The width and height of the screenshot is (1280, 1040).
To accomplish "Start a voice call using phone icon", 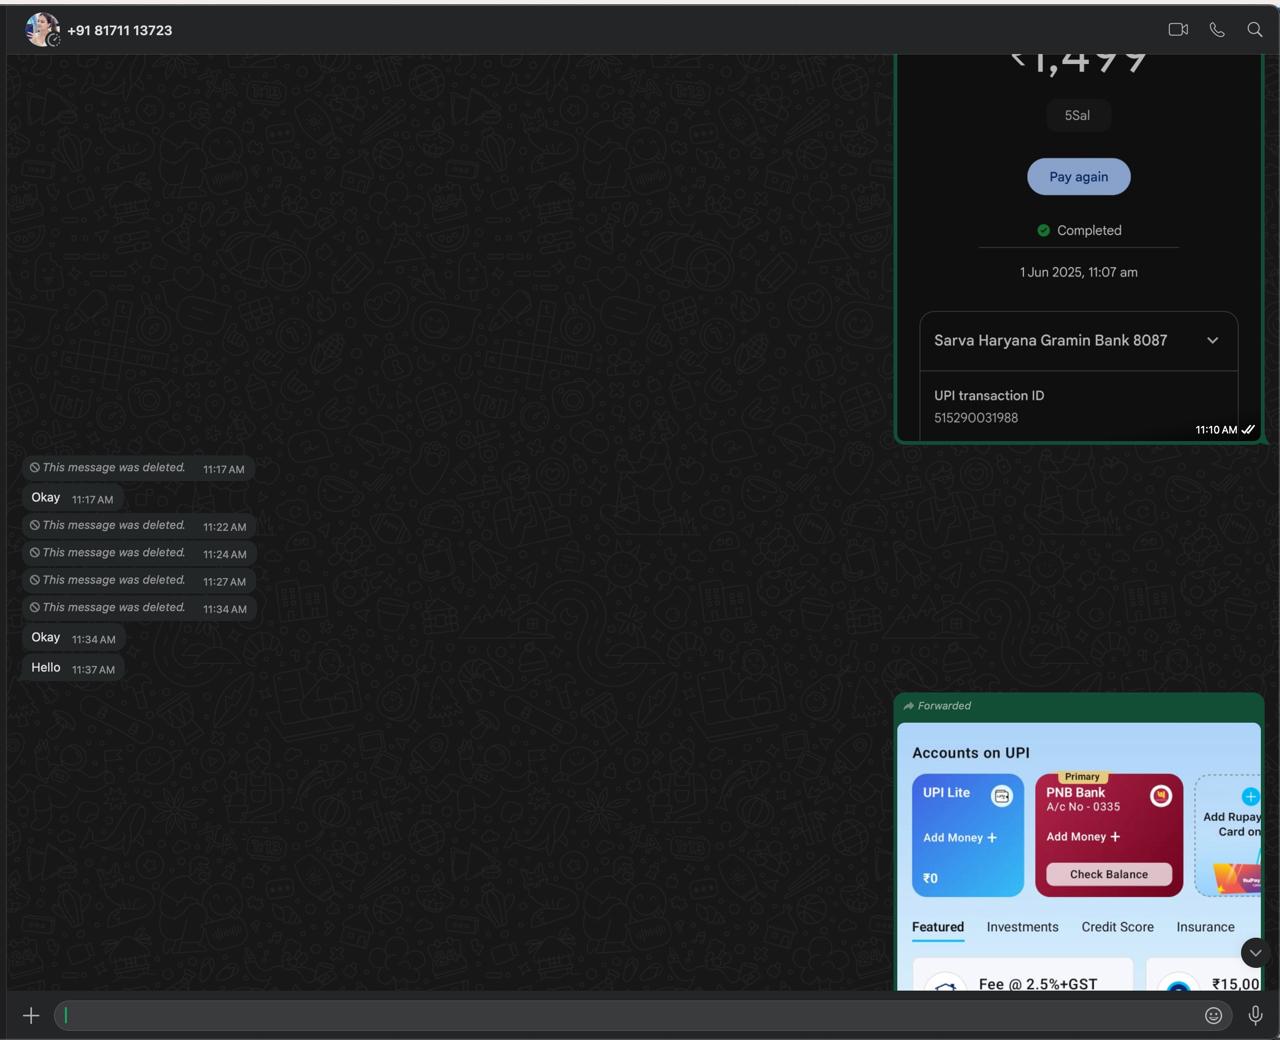I will (x=1217, y=30).
